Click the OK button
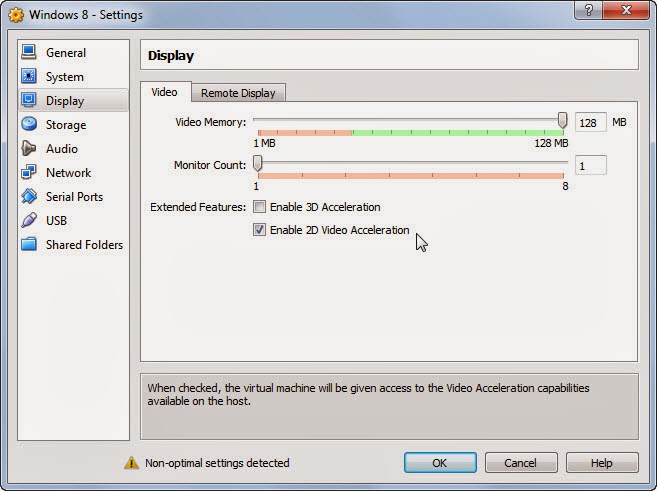Image resolution: width=657 pixels, height=491 pixels. pyautogui.click(x=440, y=463)
